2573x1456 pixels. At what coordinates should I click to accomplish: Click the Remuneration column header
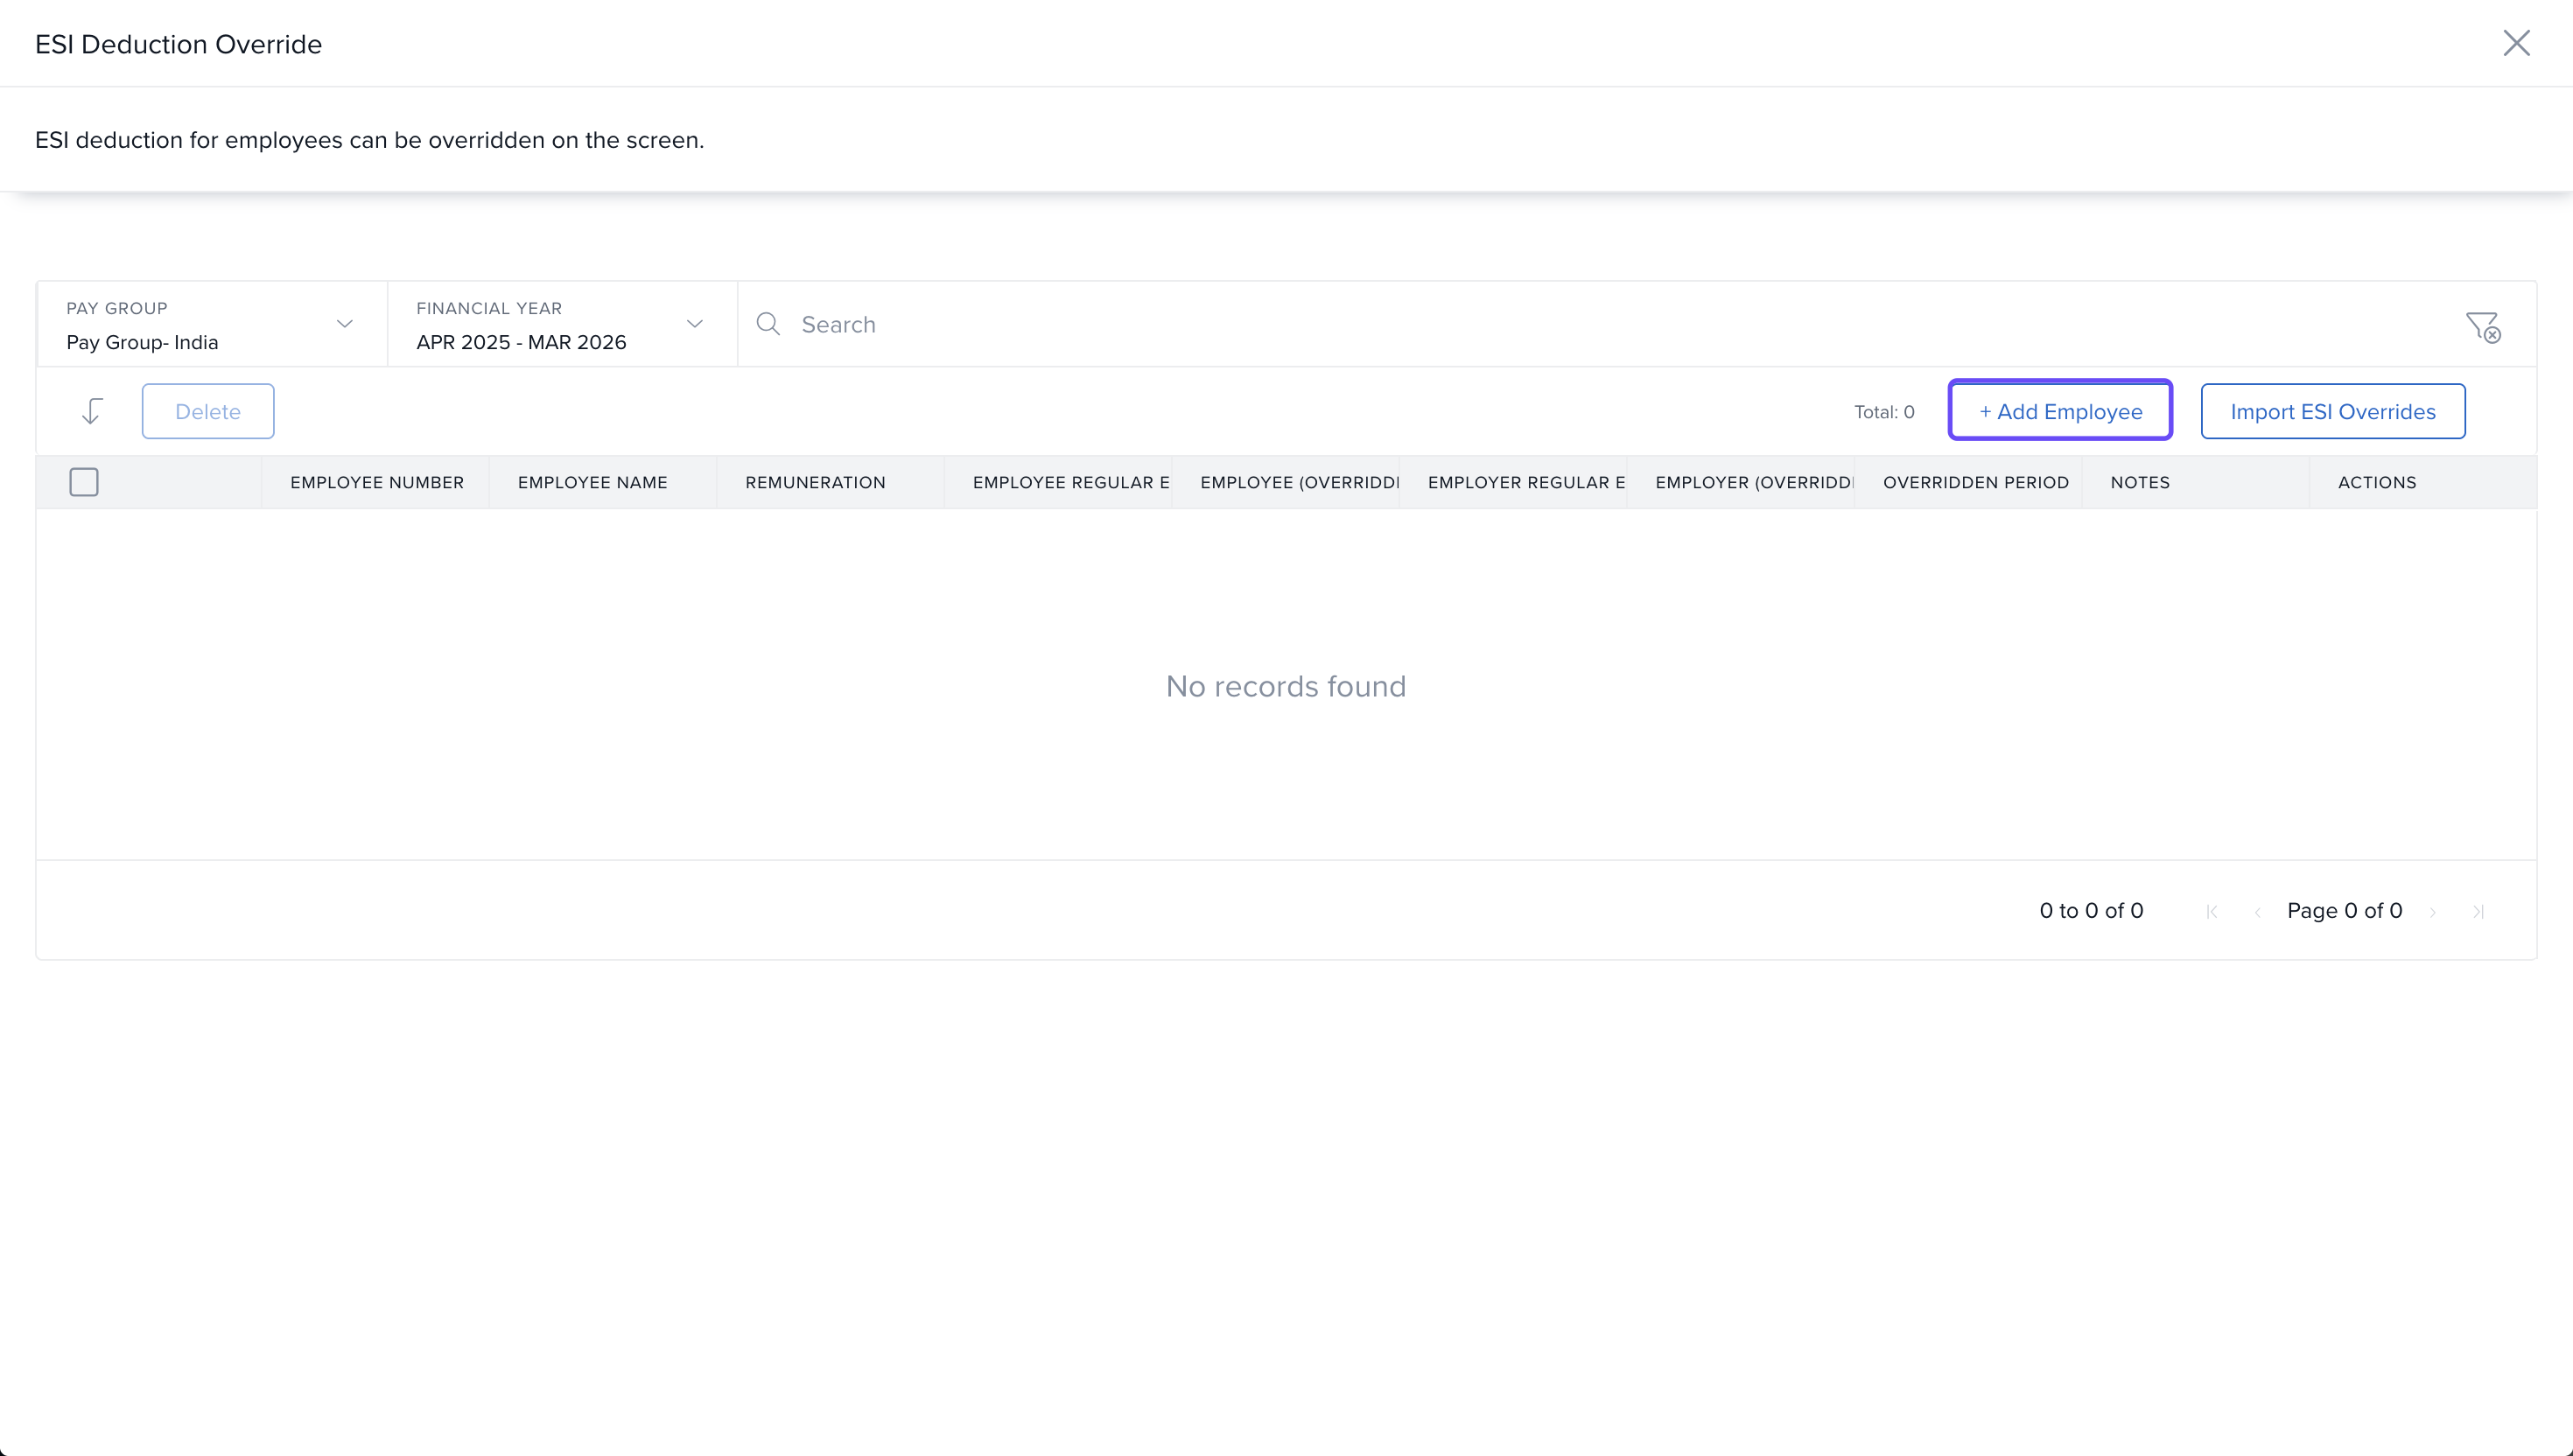(x=815, y=482)
